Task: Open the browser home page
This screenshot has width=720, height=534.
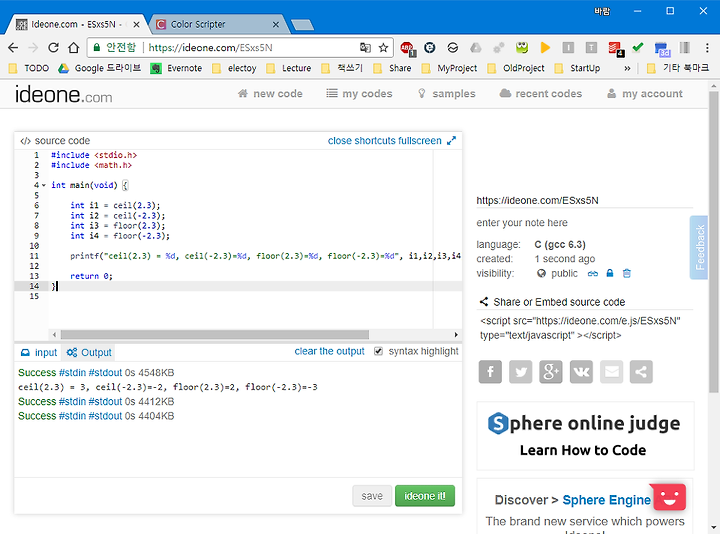Action: coord(73,48)
